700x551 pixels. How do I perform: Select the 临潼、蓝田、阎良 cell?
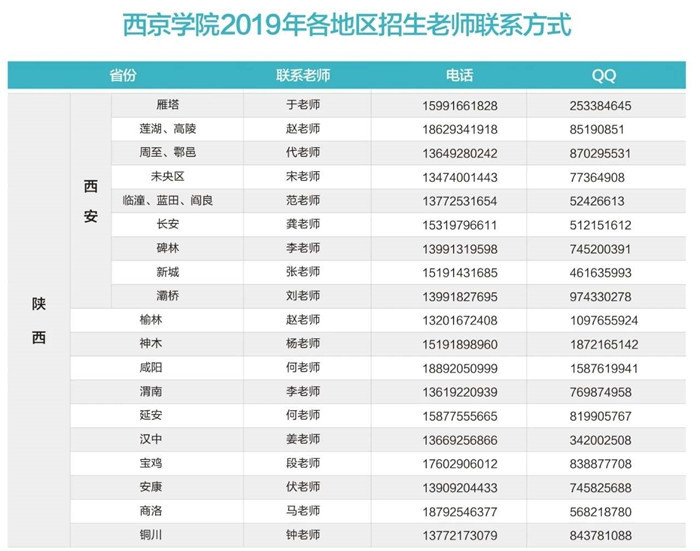(x=167, y=201)
